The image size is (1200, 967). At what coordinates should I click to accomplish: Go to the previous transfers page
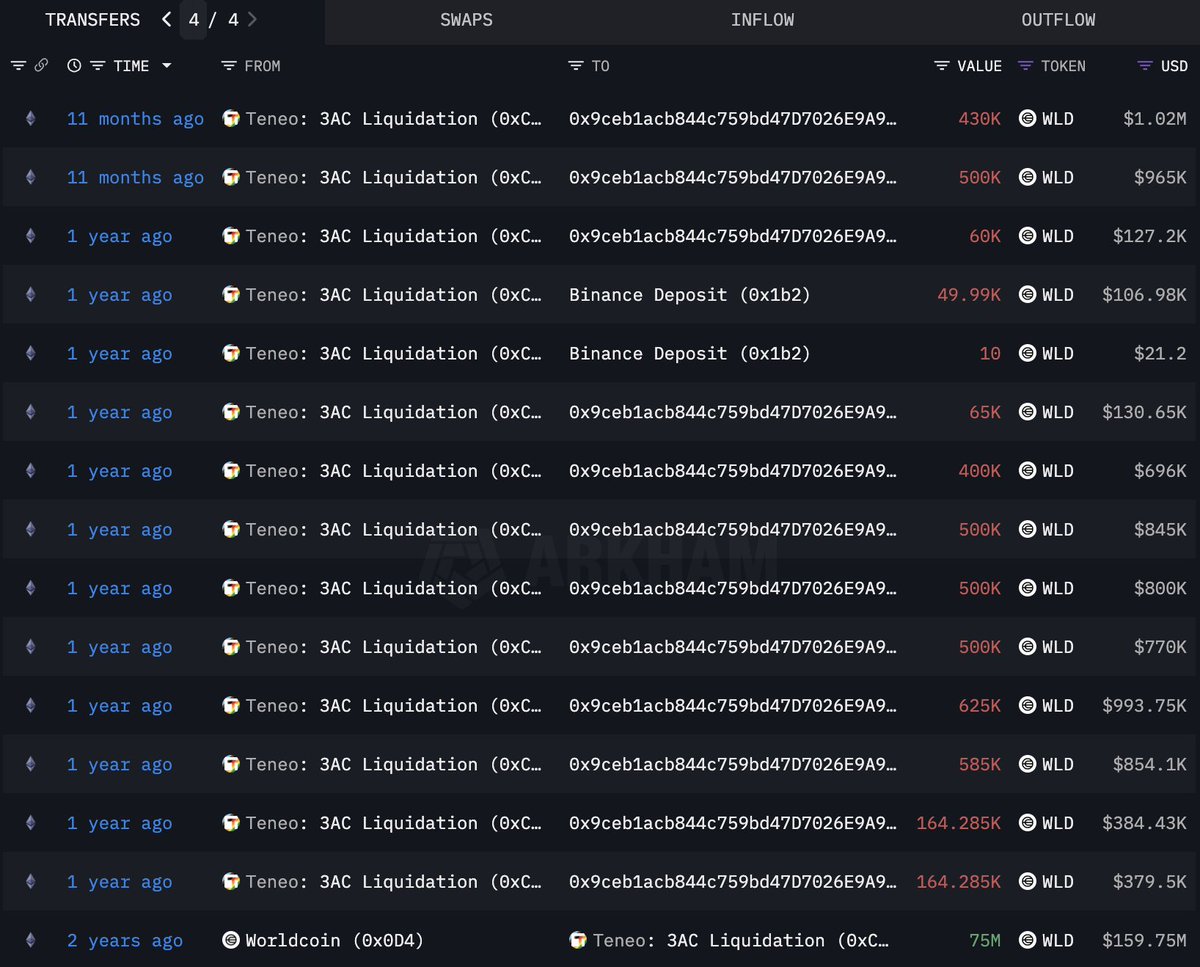click(166, 20)
